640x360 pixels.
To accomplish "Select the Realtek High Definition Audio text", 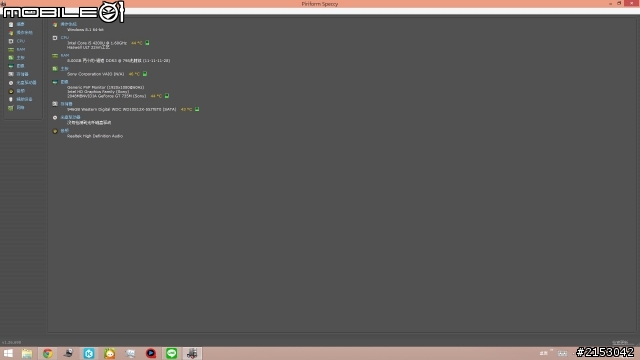I will [x=95, y=136].
